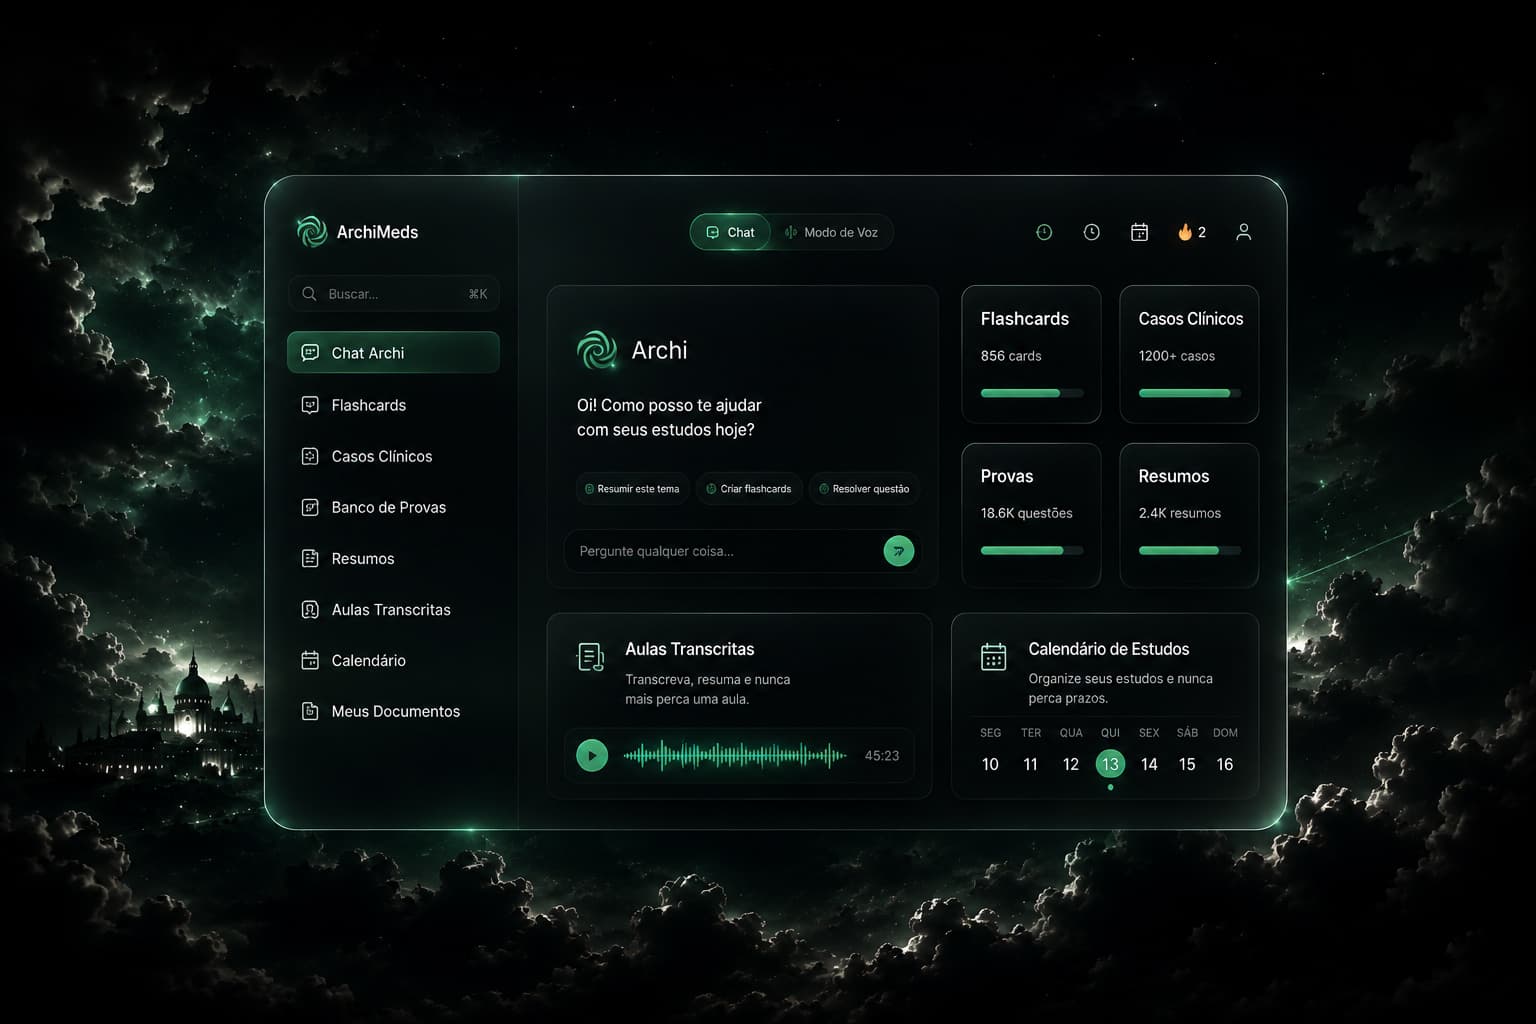Play the transcribed lecture audio

(592, 756)
